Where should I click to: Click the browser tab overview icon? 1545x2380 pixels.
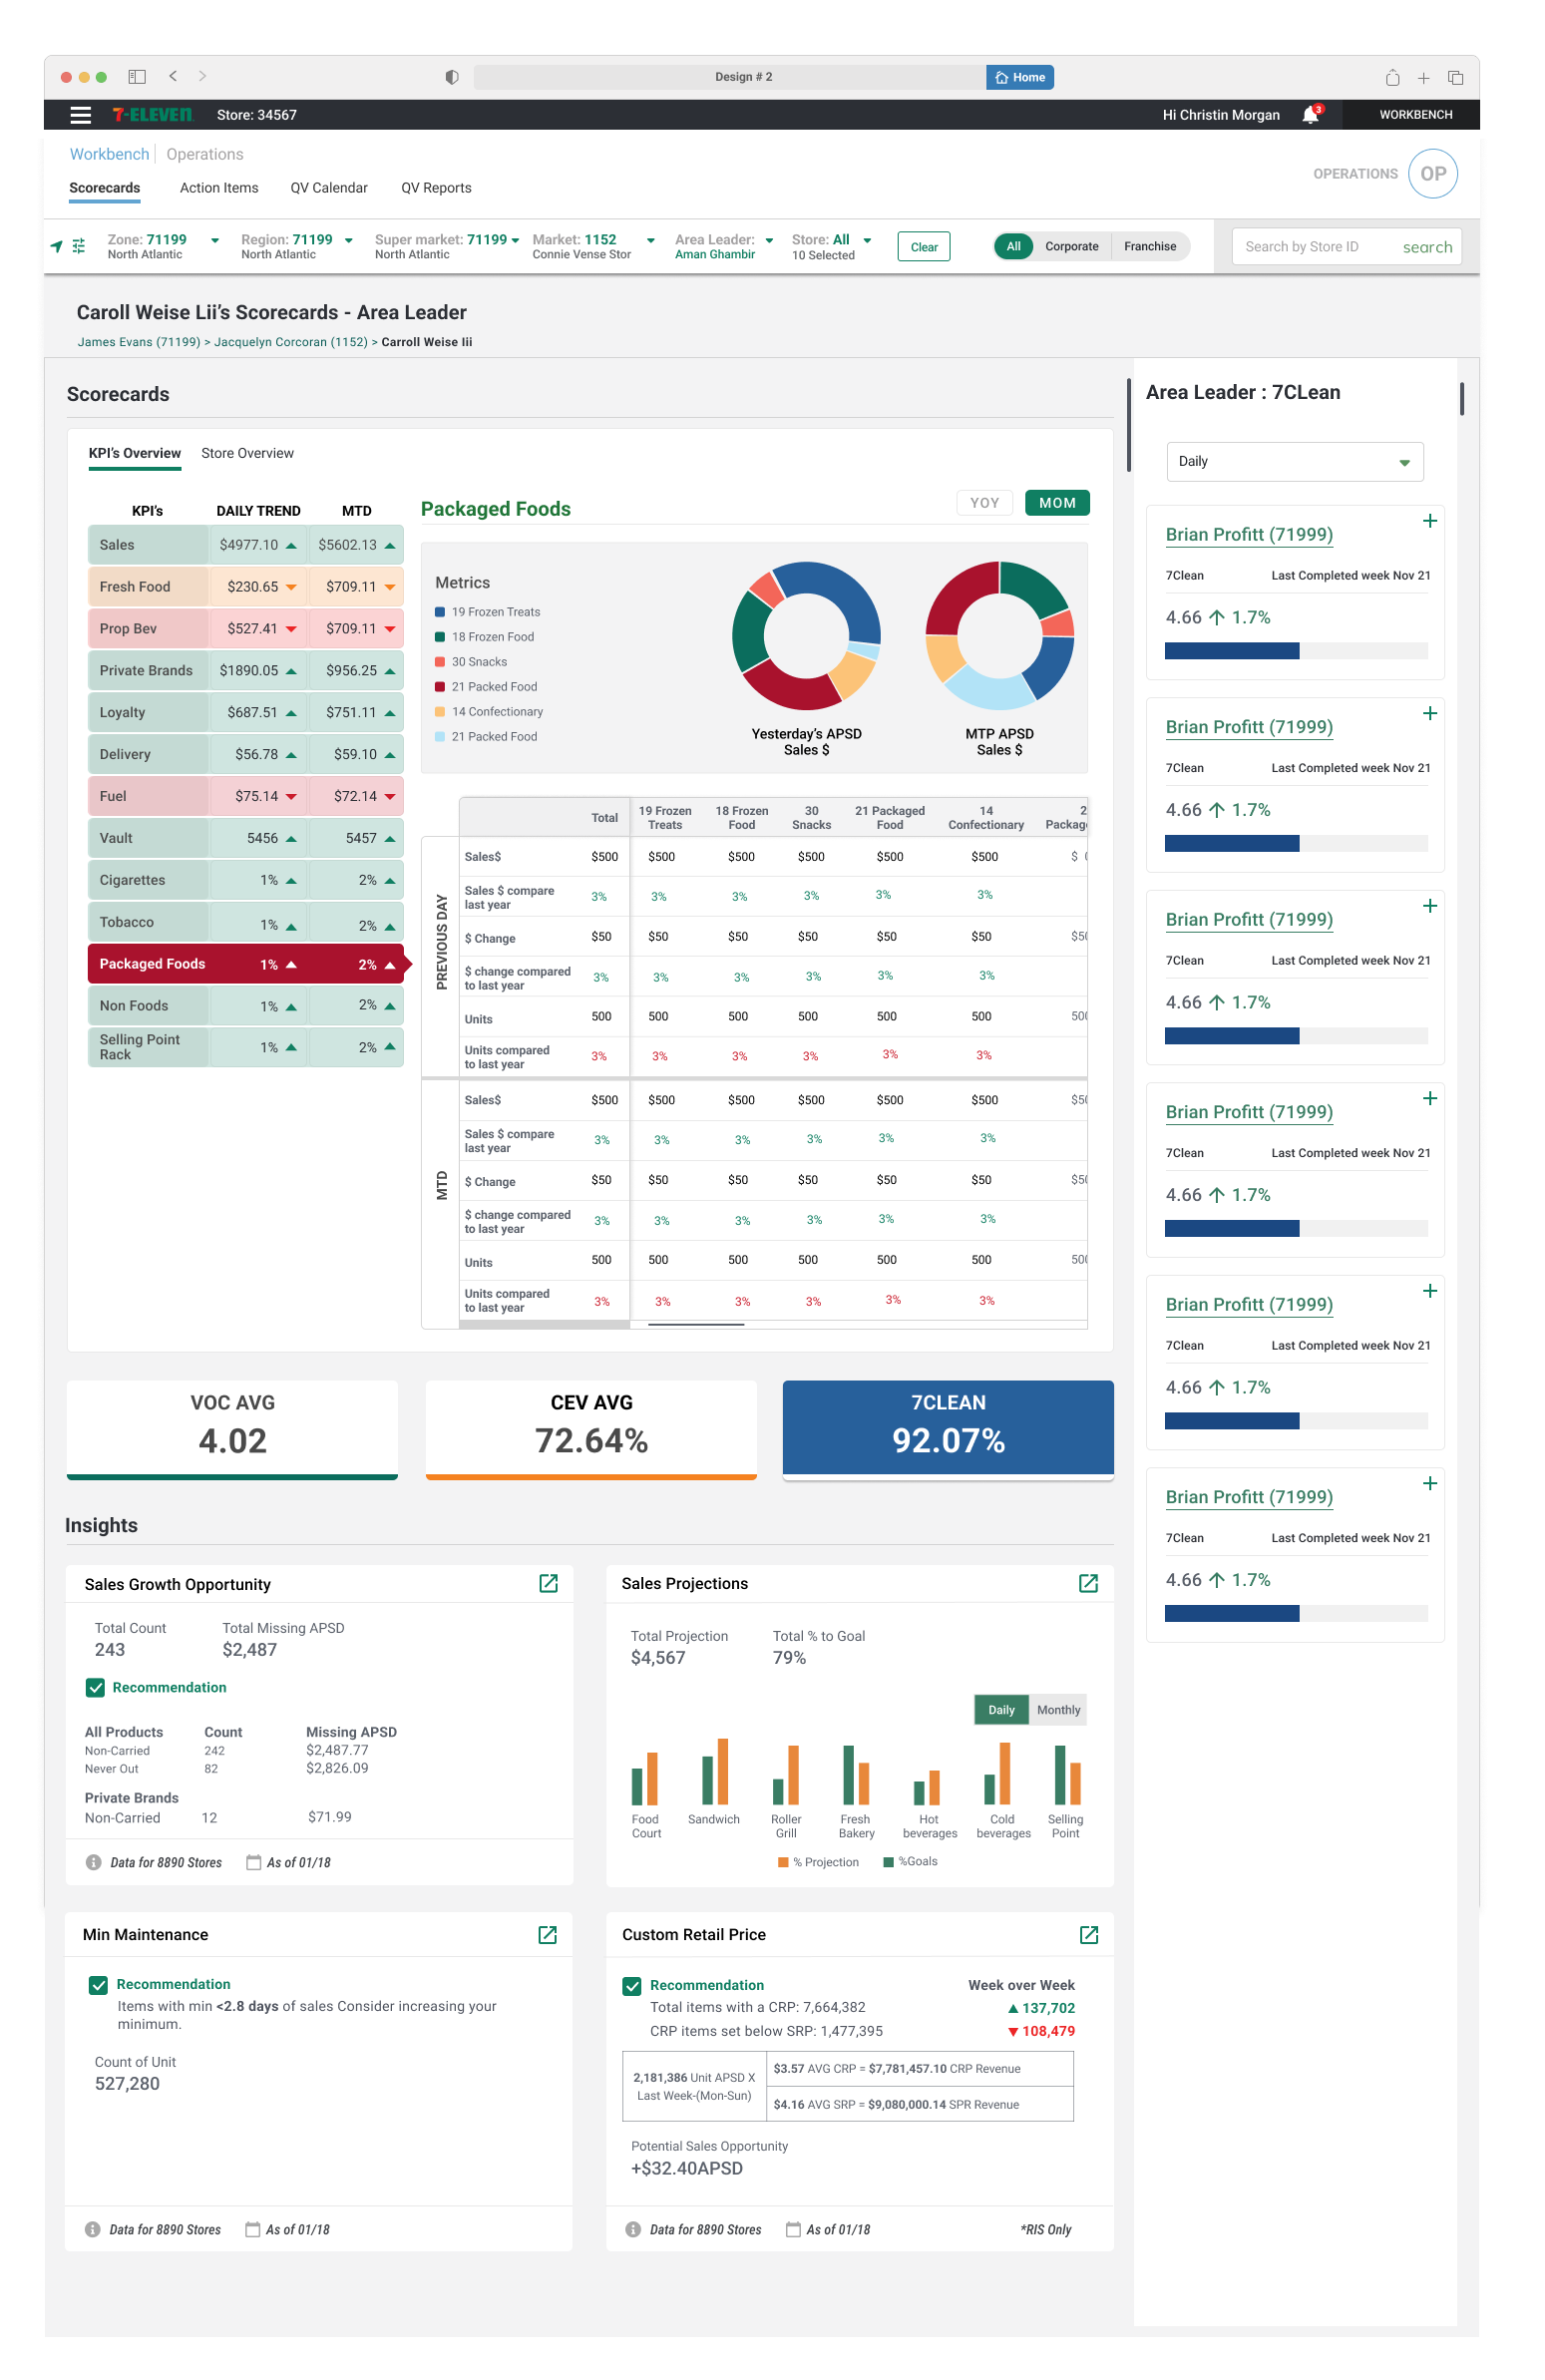(x=1455, y=77)
